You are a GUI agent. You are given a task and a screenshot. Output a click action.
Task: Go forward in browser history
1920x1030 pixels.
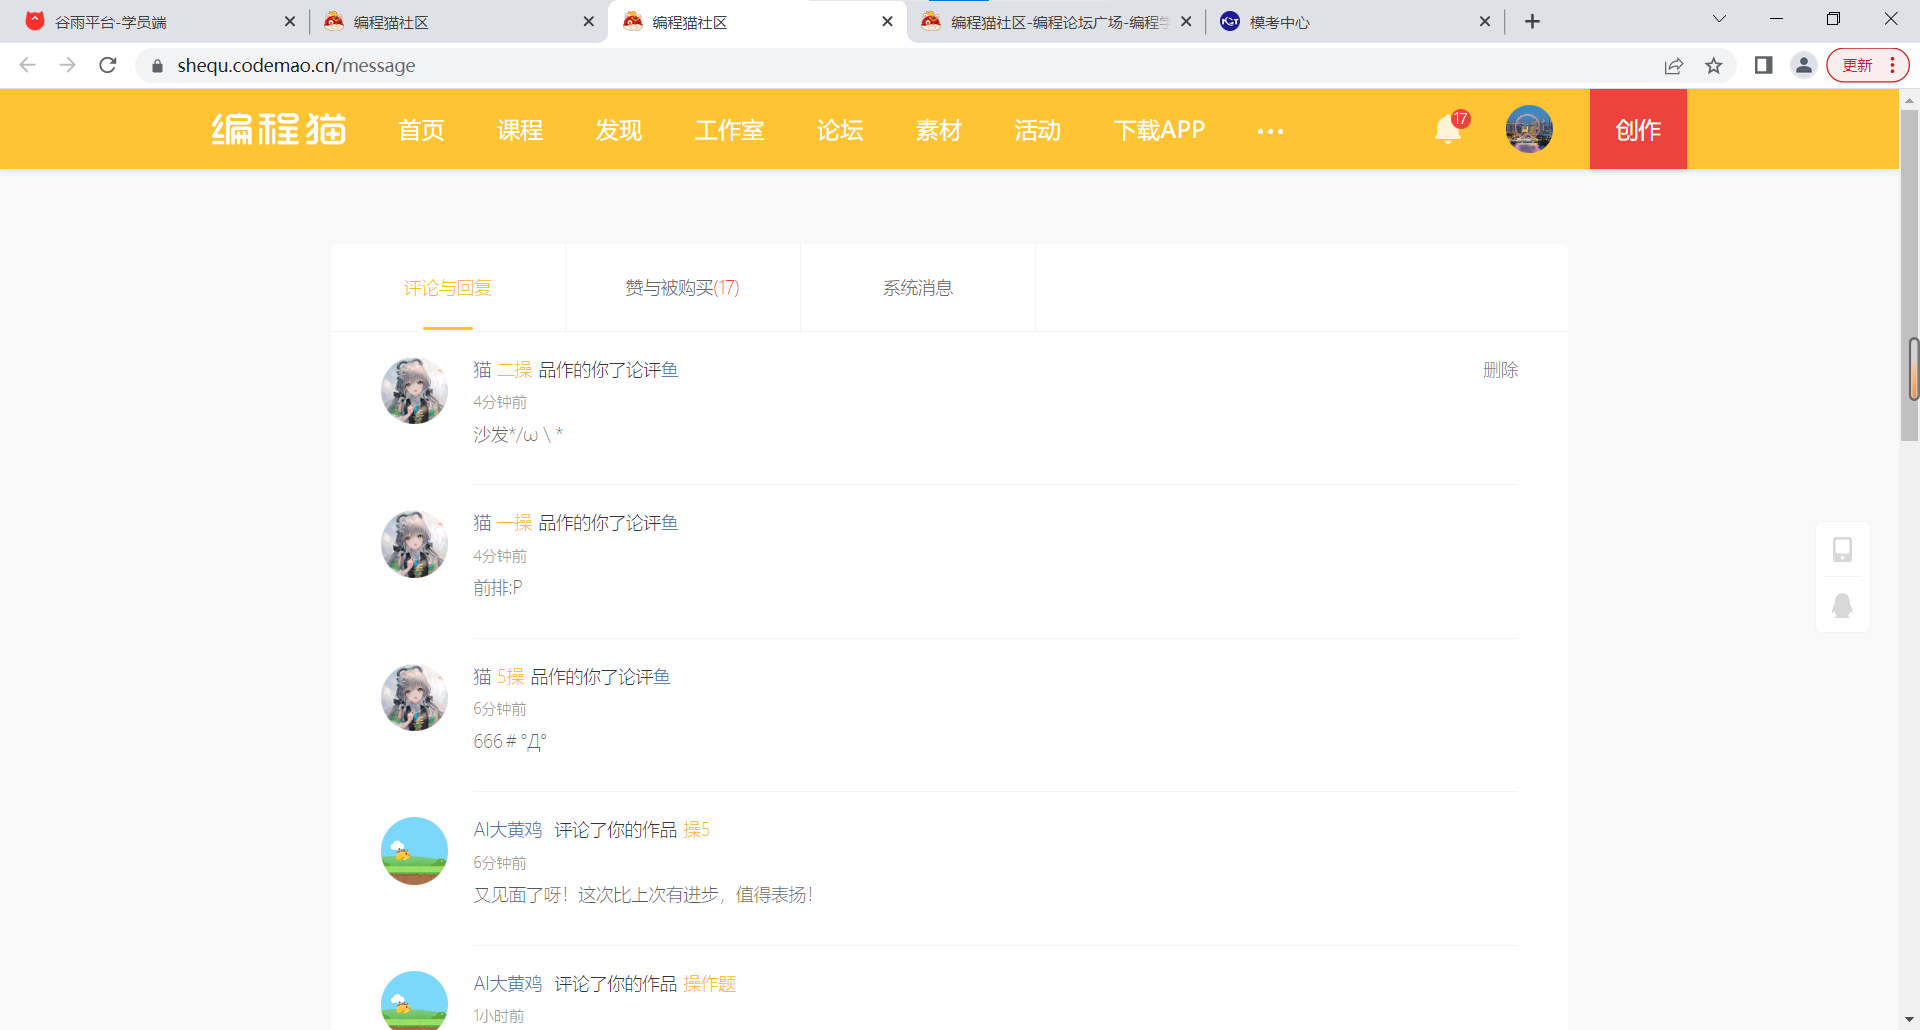[x=68, y=65]
